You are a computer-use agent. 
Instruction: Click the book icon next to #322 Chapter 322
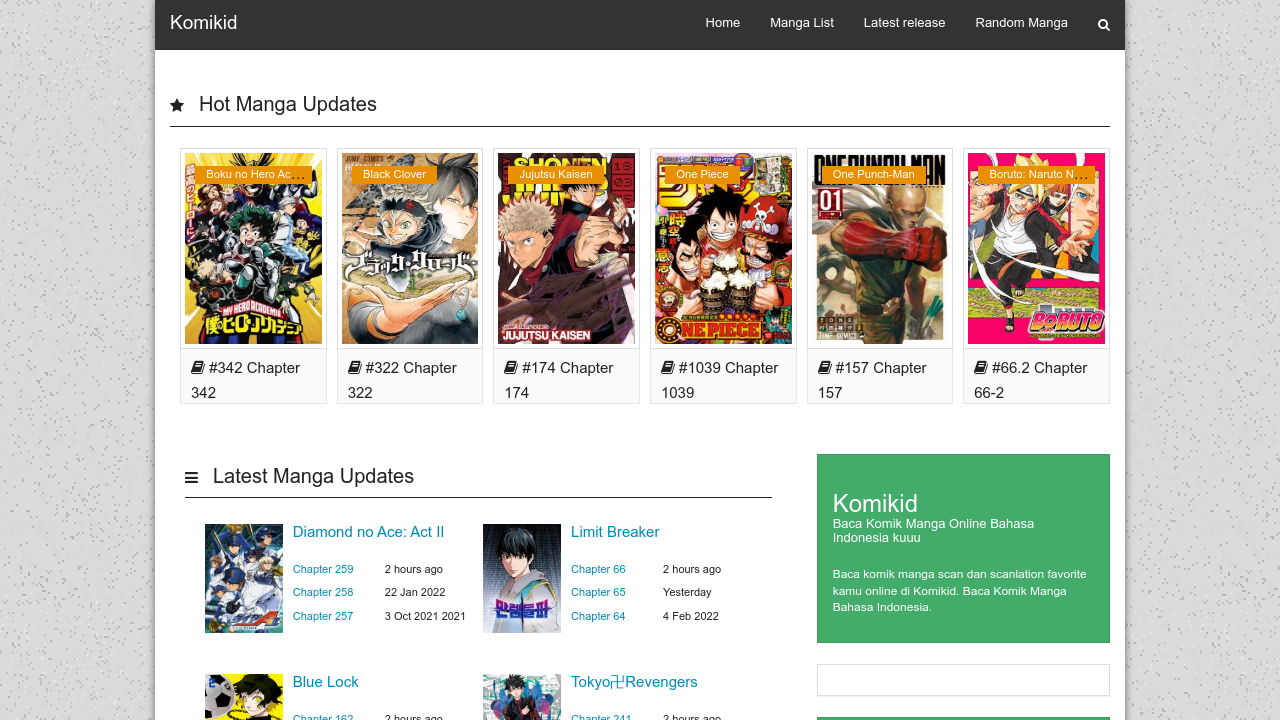[355, 368]
